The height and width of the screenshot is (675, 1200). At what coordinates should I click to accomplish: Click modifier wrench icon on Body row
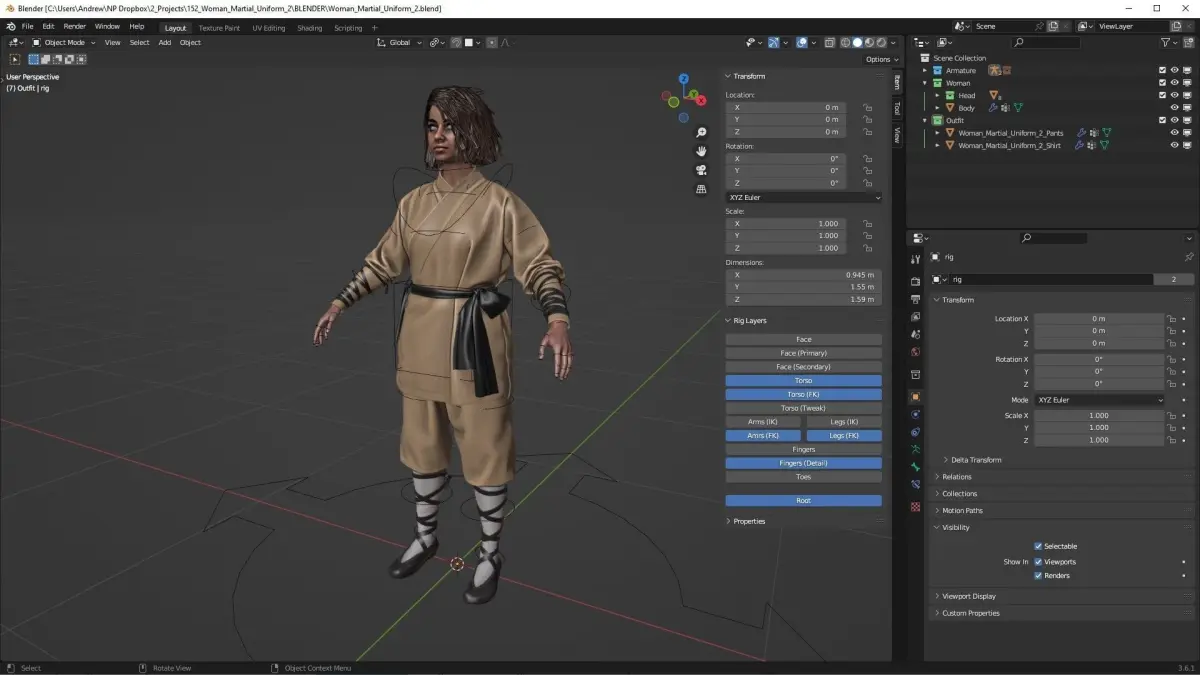tap(993, 108)
